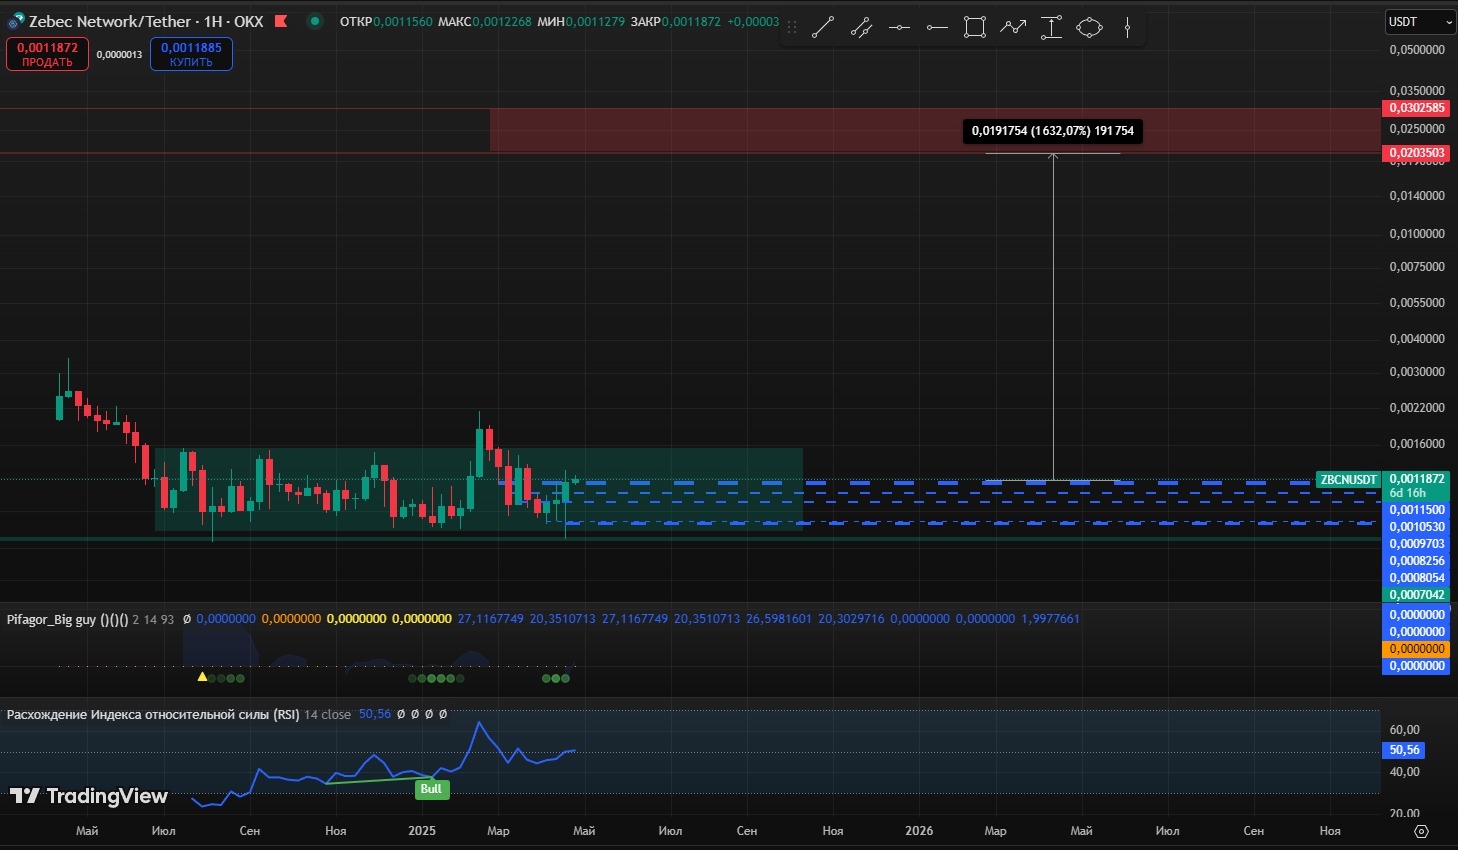
Task: Click the red 0,0011872 ПРОДАТЬ sell button
Action: pyautogui.click(x=47, y=54)
